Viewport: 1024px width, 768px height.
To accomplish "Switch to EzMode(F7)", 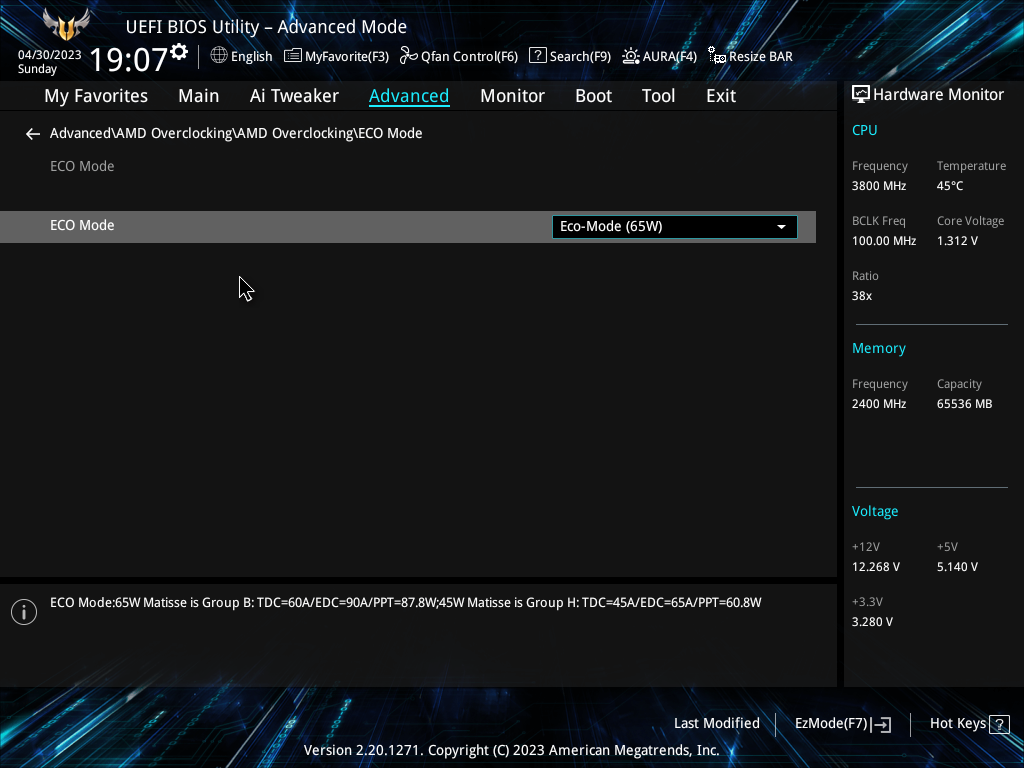I will click(831, 724).
